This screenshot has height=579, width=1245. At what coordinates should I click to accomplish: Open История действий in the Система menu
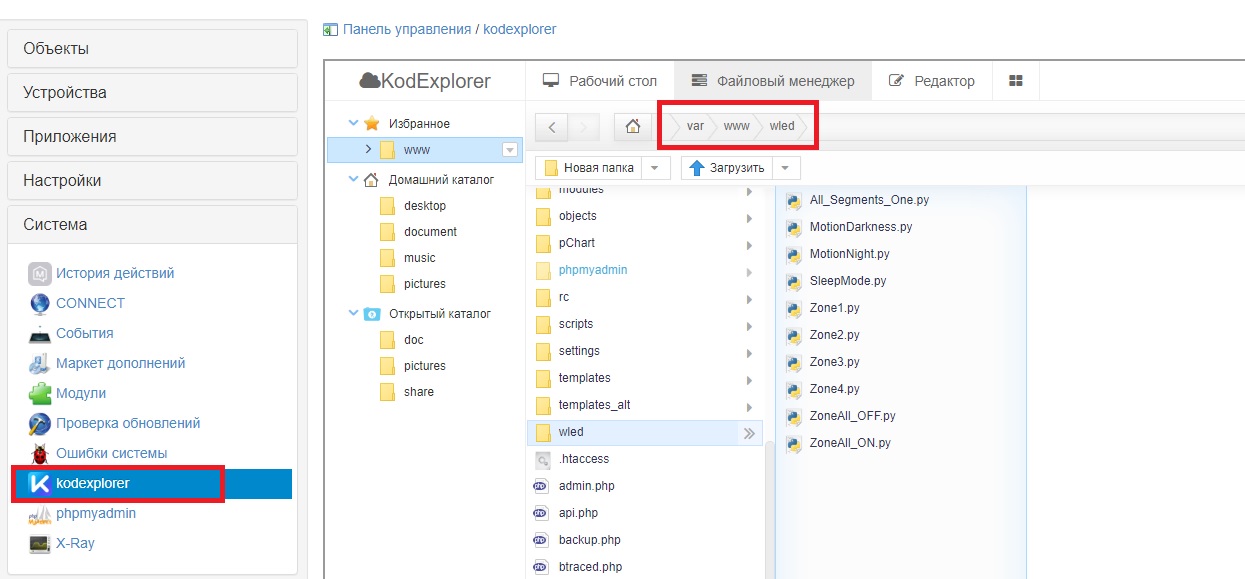click(x=115, y=273)
